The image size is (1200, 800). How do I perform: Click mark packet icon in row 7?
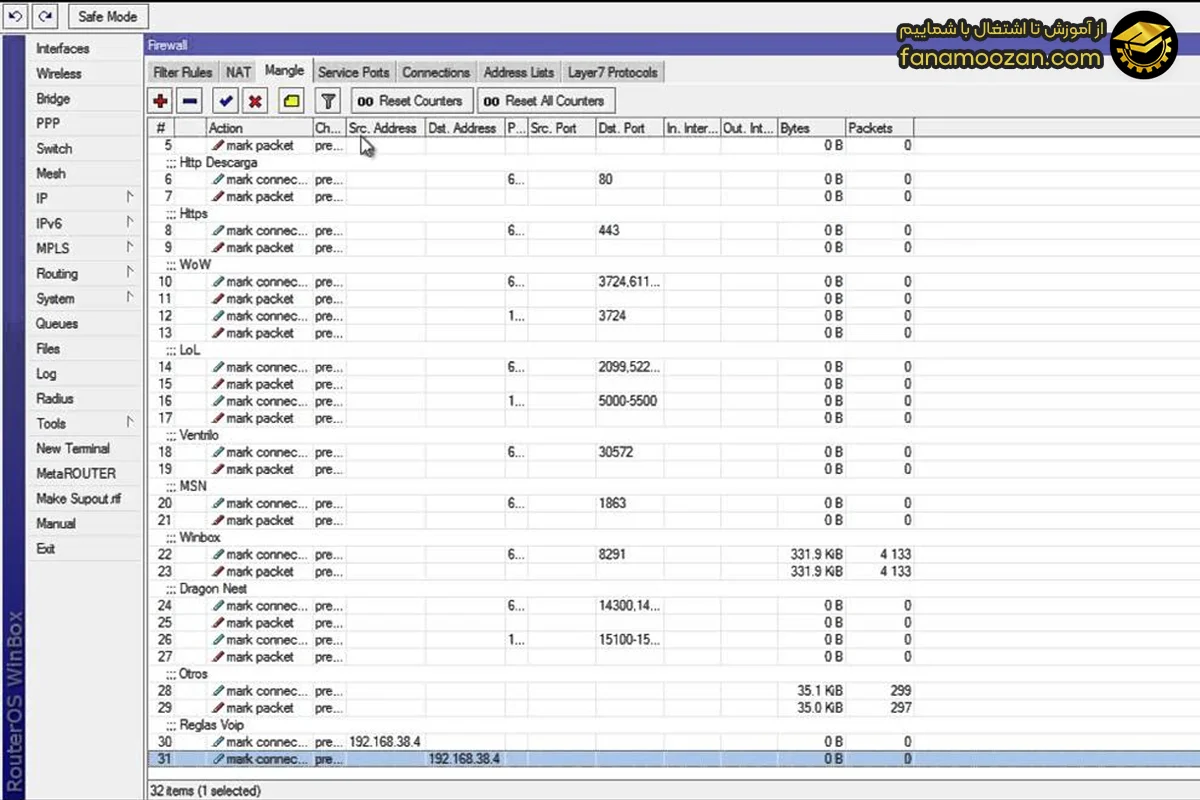218,197
